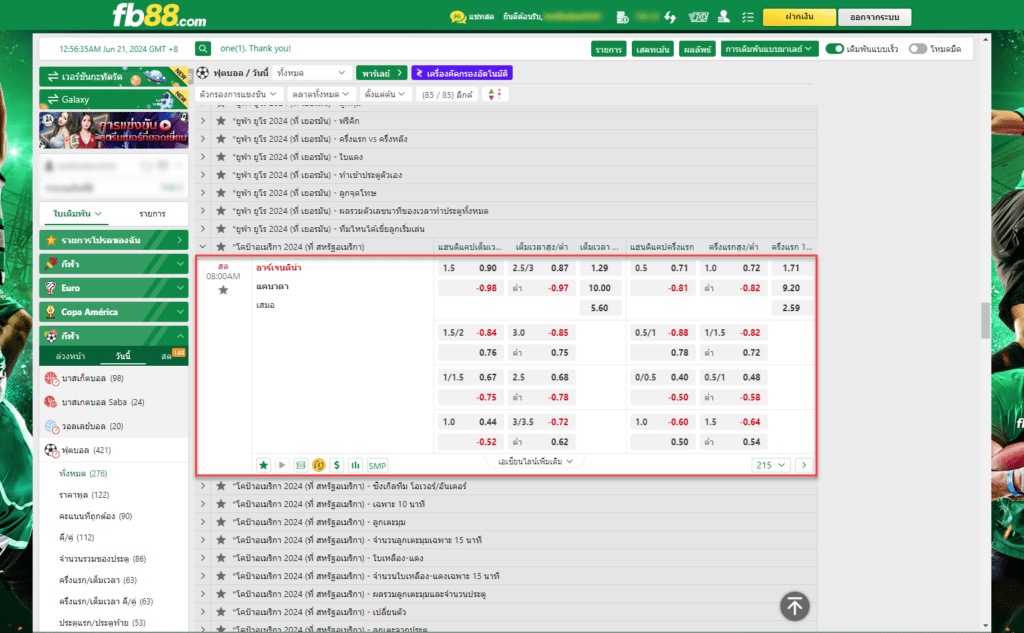Click the page's vertical scrollbar thumb

[x=985, y=320]
